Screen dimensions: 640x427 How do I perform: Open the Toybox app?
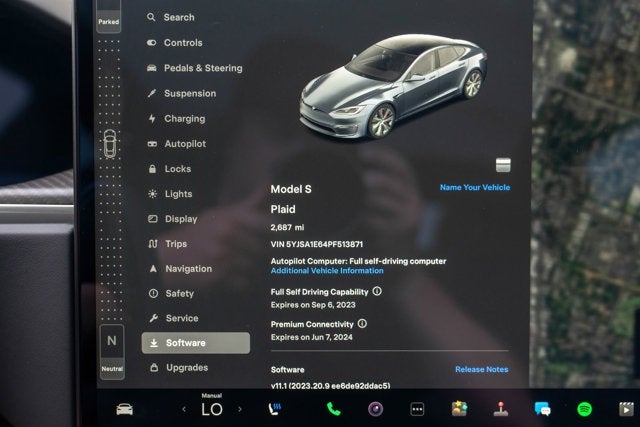pos(459,409)
